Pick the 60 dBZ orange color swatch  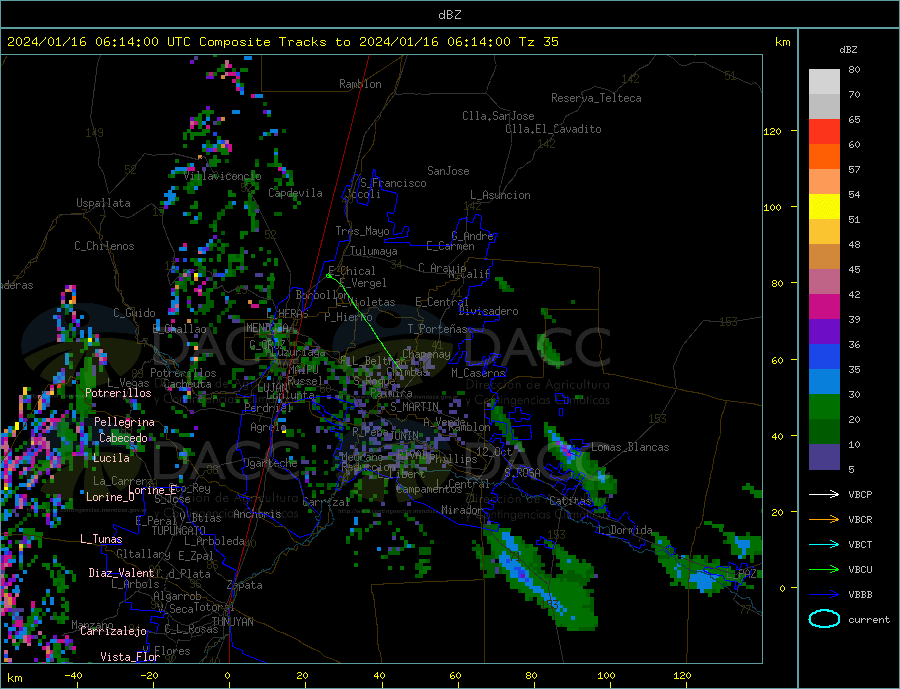coord(824,157)
